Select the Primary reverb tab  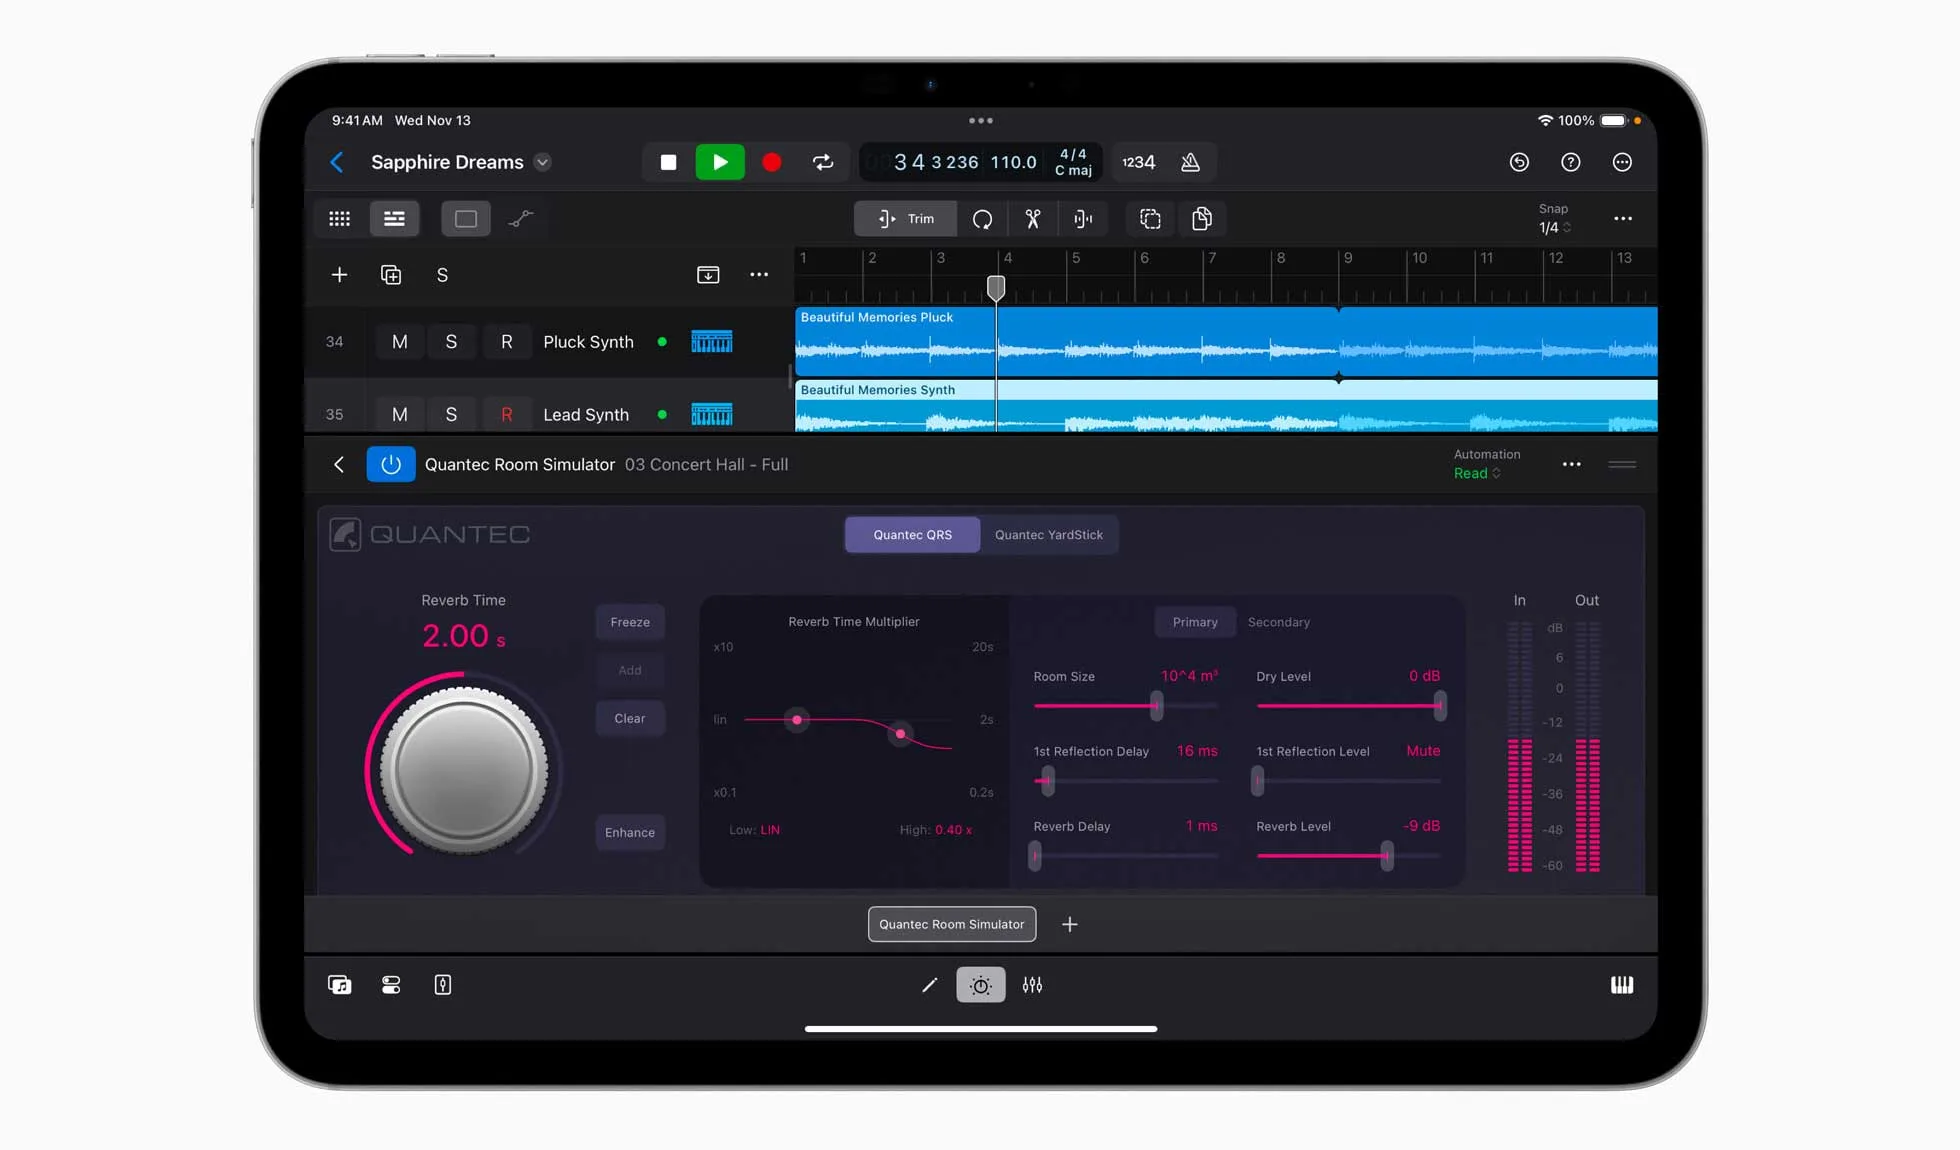[1194, 622]
